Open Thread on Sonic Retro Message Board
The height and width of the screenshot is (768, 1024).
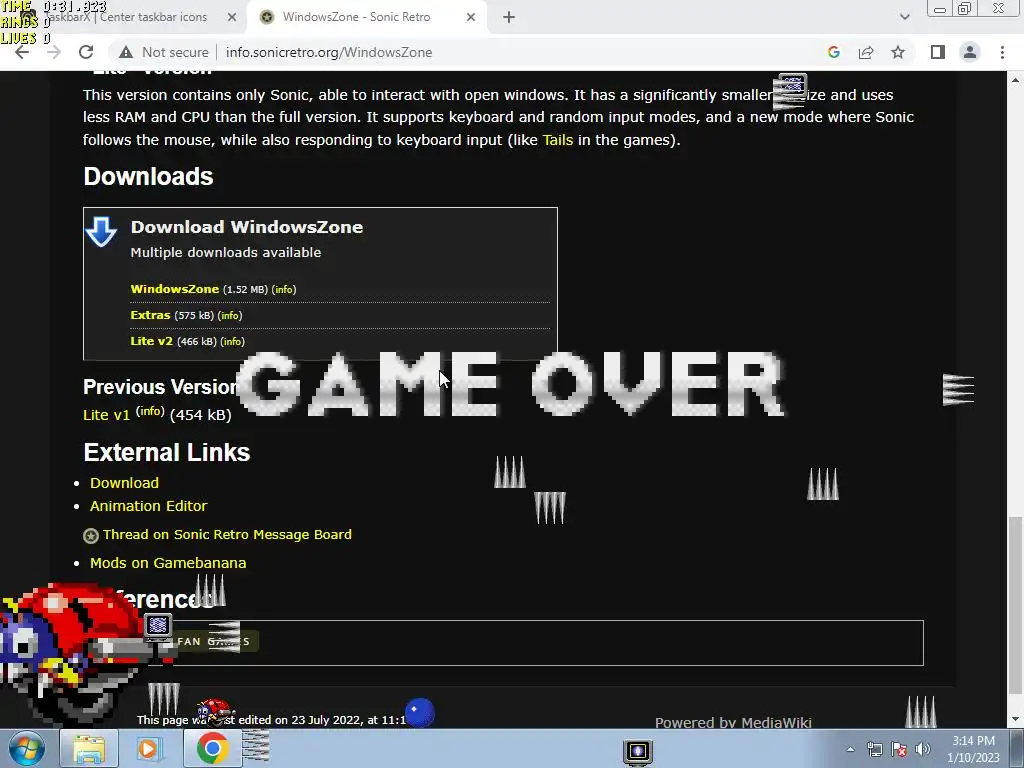[227, 534]
